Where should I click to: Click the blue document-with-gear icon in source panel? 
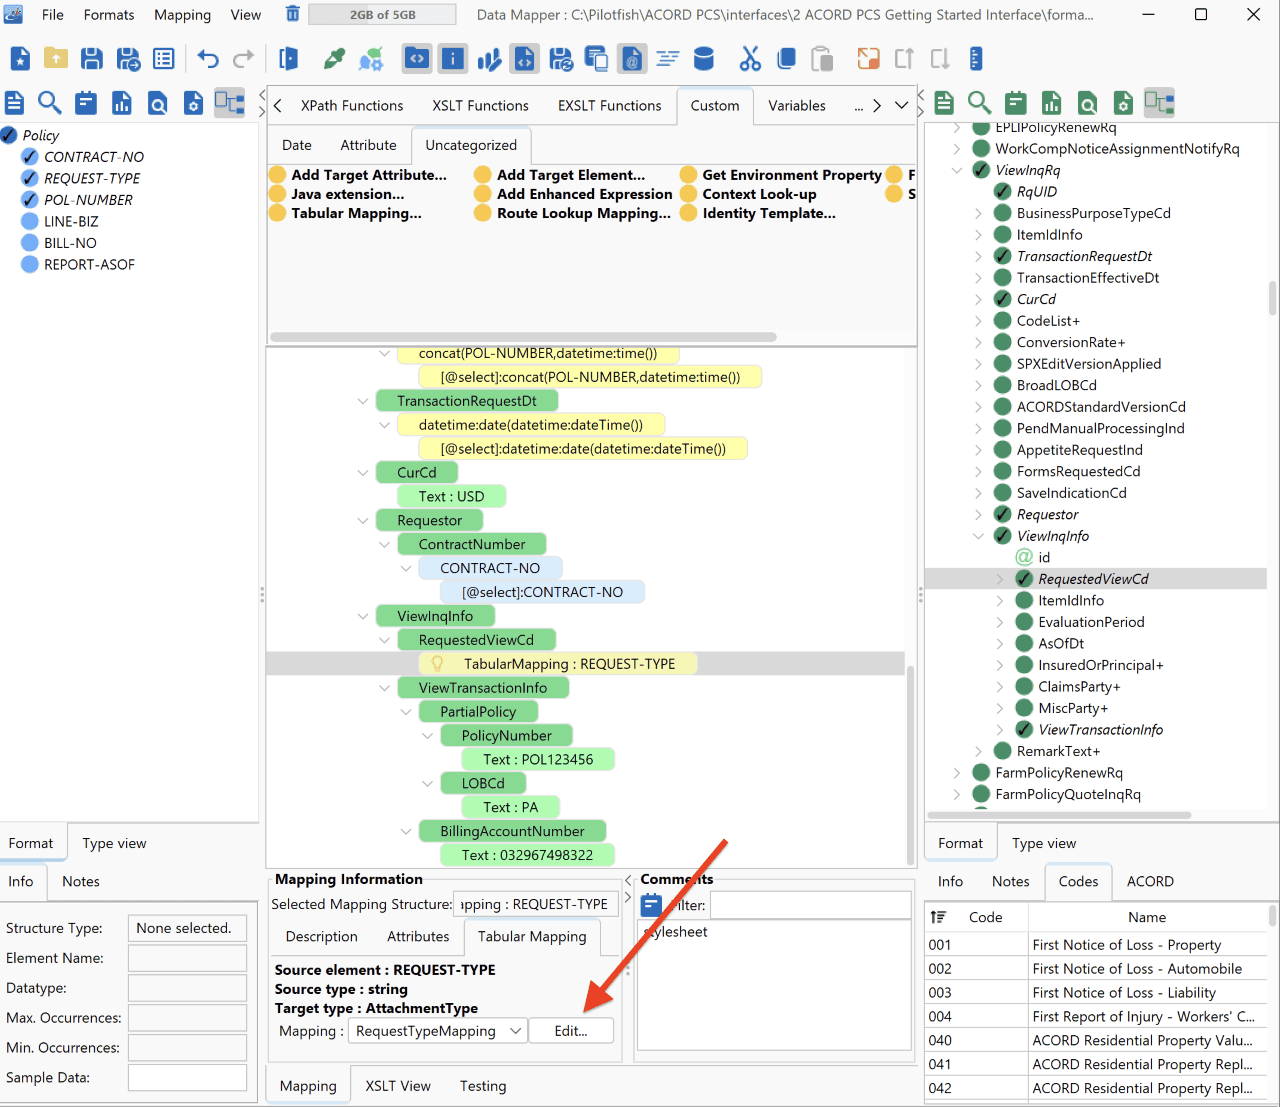[x=194, y=103]
